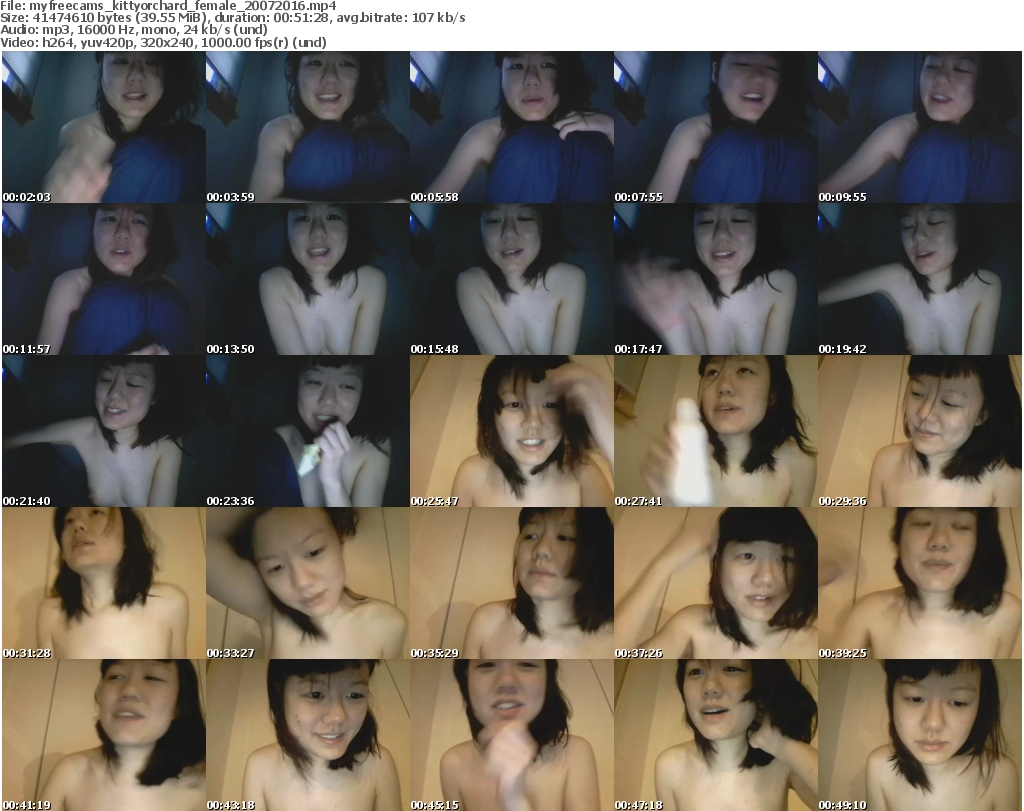Viewport: 1024px width, 811px height.
Task: Click the thumbnail marked 00:41:19
Action: (104, 735)
